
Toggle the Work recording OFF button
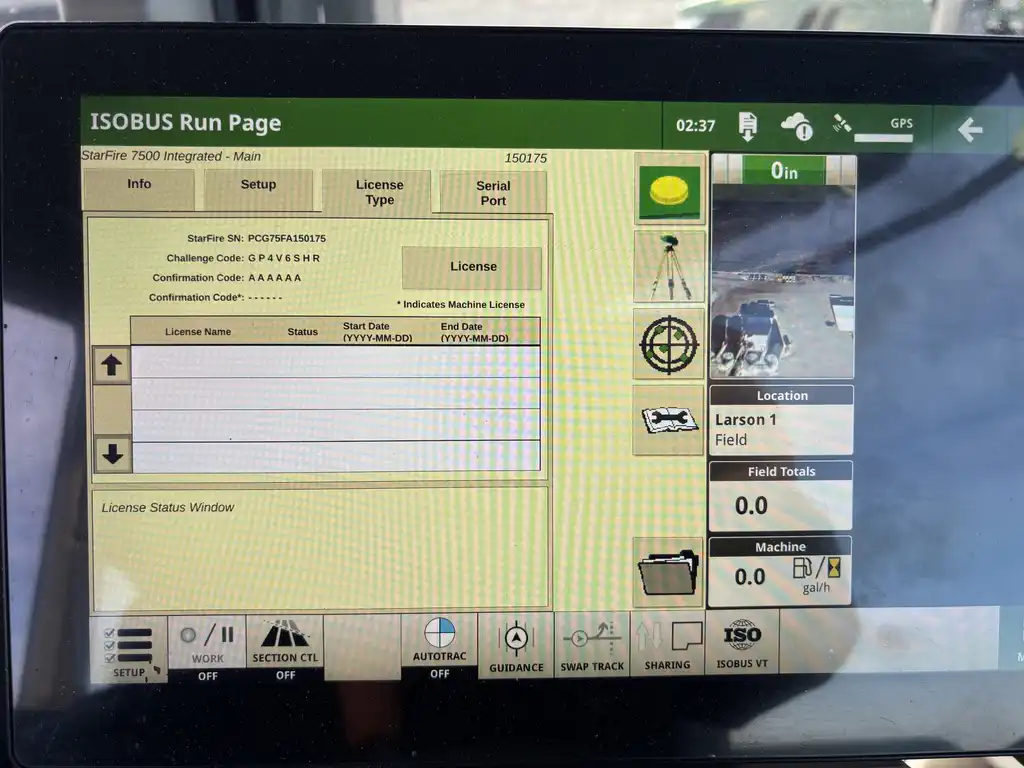click(207, 650)
